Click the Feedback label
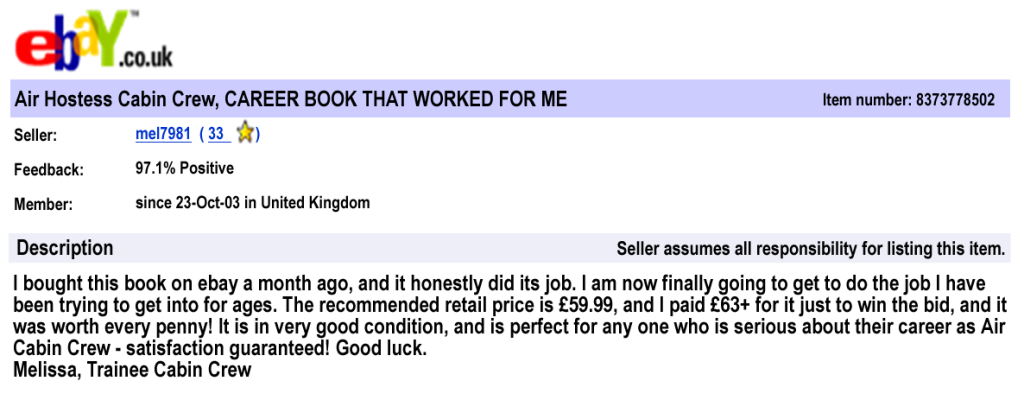 click(x=48, y=170)
